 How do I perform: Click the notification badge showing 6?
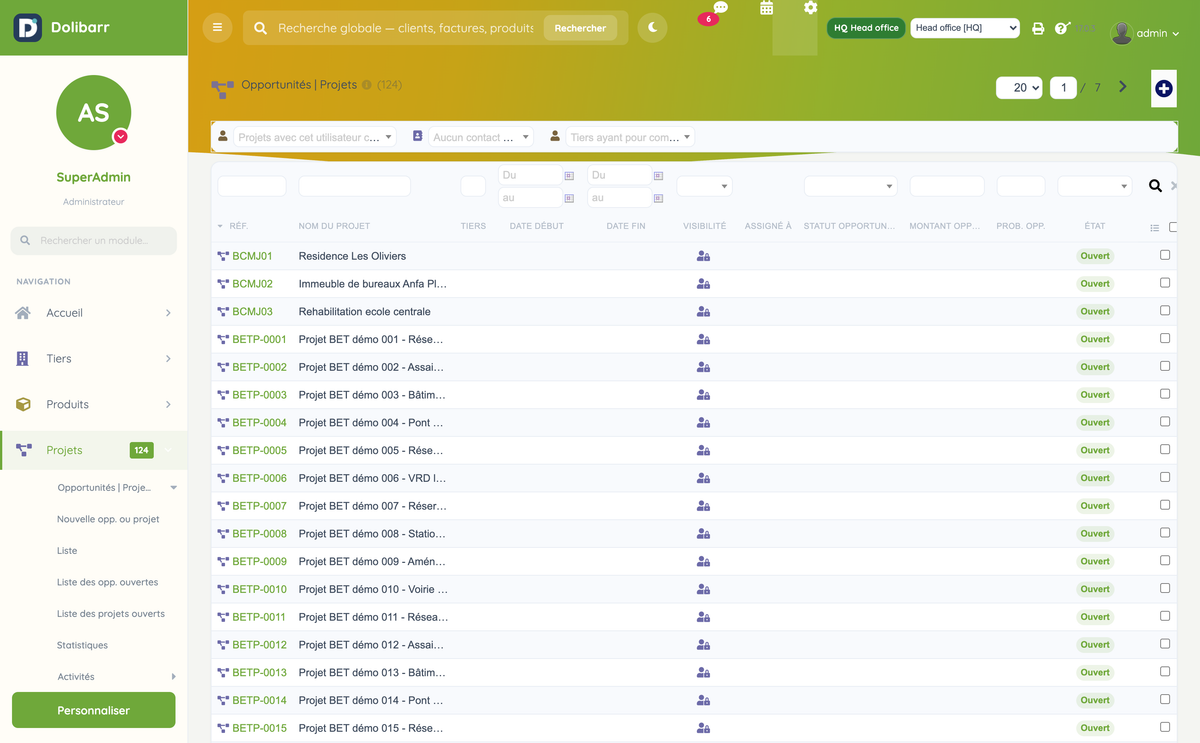pos(708,19)
